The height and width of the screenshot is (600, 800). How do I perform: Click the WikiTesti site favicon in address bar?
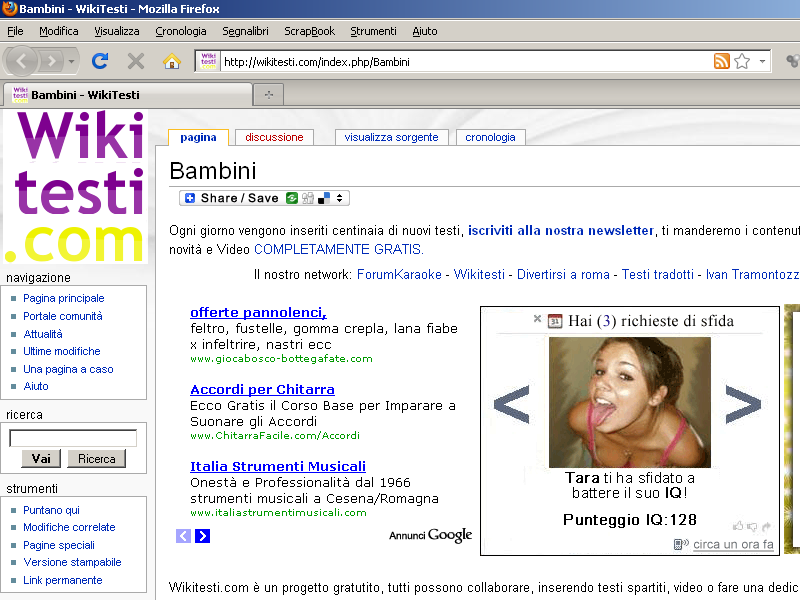coord(208,61)
